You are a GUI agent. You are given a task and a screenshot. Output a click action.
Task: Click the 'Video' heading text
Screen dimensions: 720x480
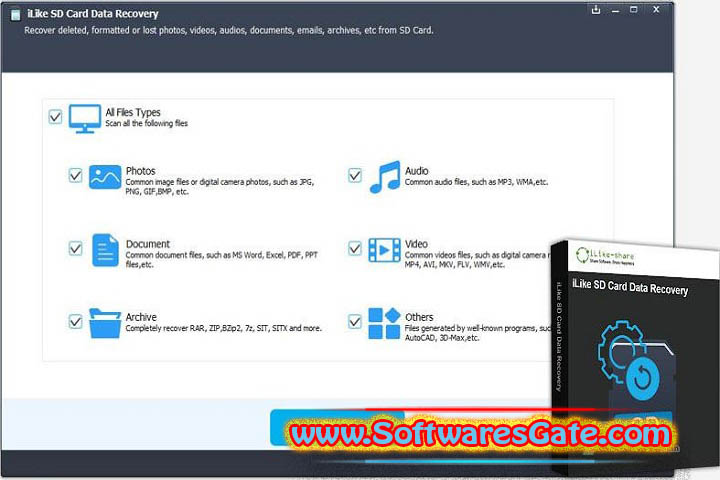[416, 244]
